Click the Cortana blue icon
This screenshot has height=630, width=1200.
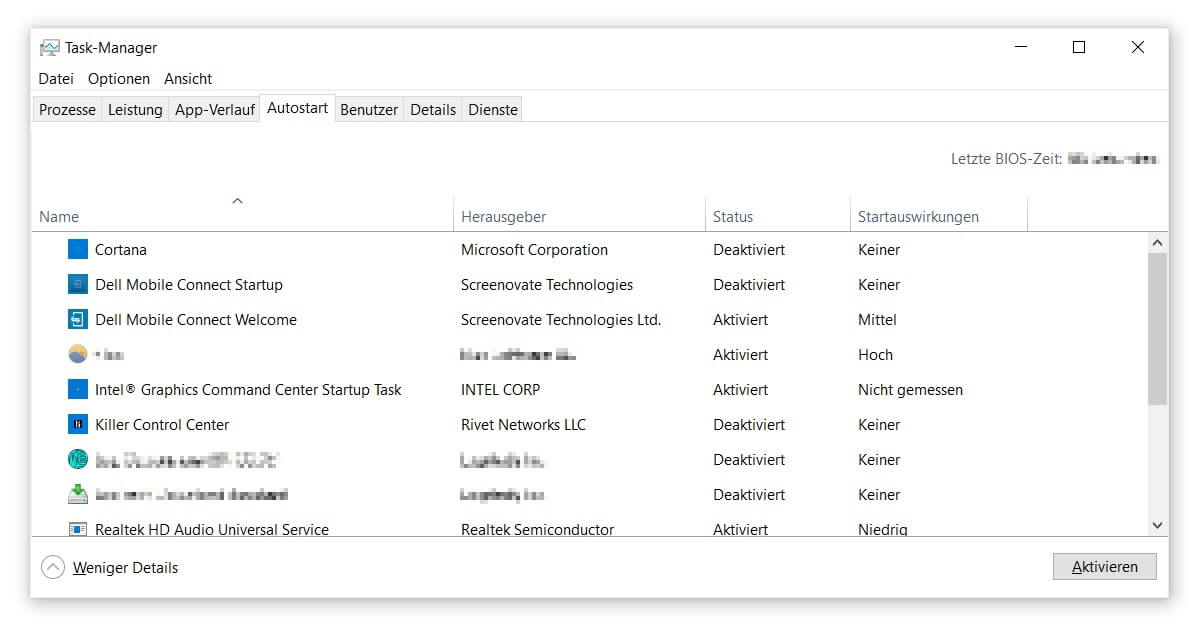[78, 249]
